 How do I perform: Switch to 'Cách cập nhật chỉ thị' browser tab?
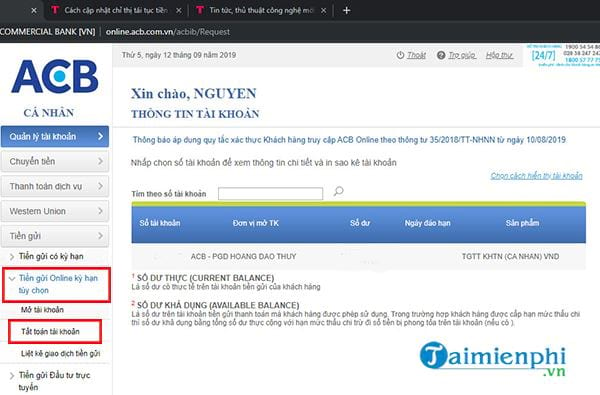(x=116, y=10)
